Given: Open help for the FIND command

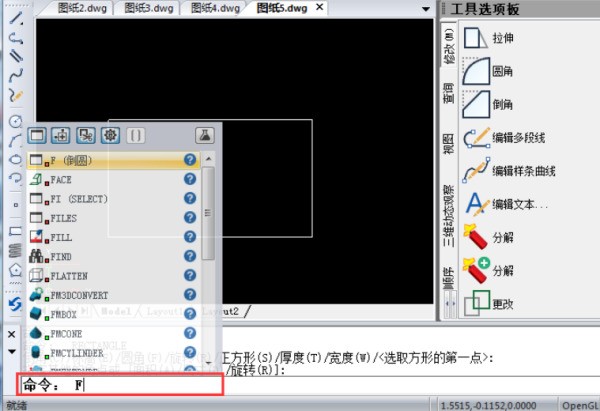Looking at the screenshot, I should (190, 256).
